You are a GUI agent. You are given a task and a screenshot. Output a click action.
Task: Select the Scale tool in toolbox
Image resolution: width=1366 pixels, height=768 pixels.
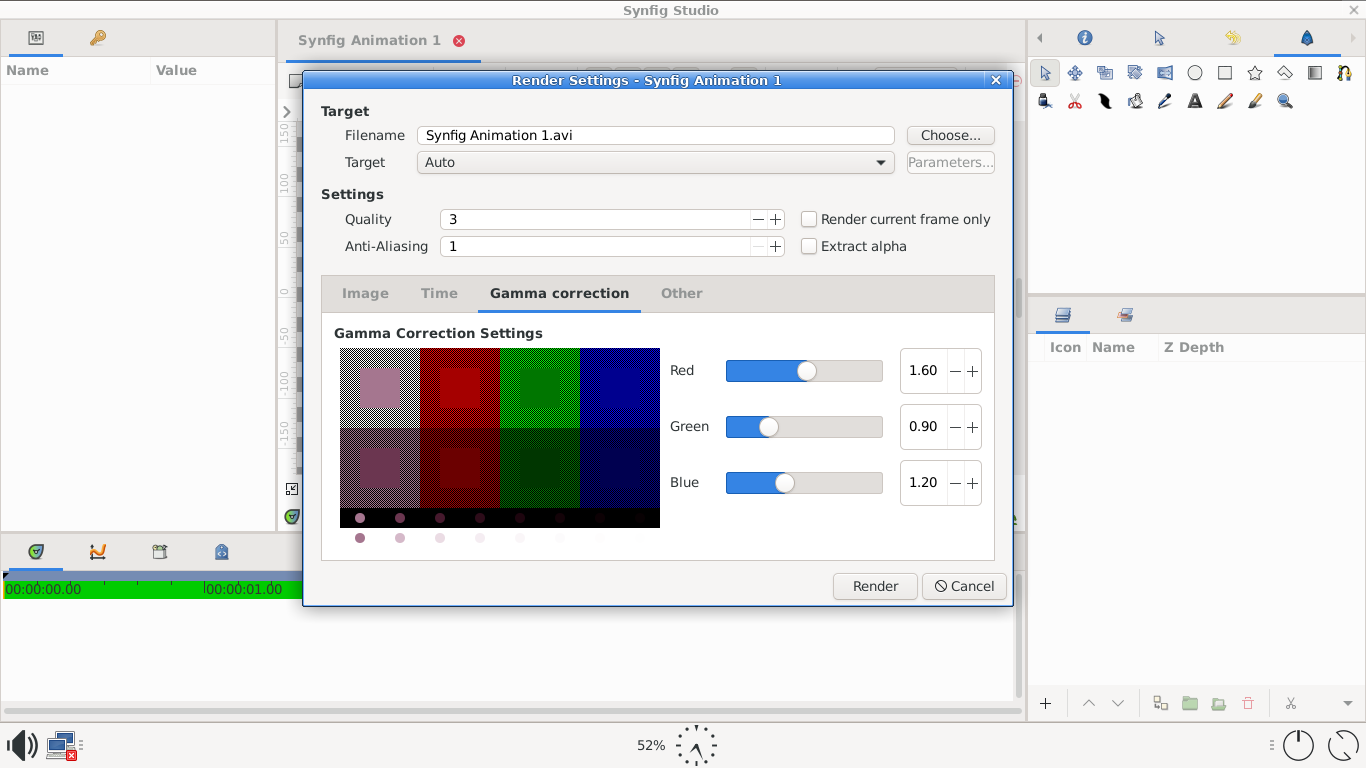tap(1105, 73)
